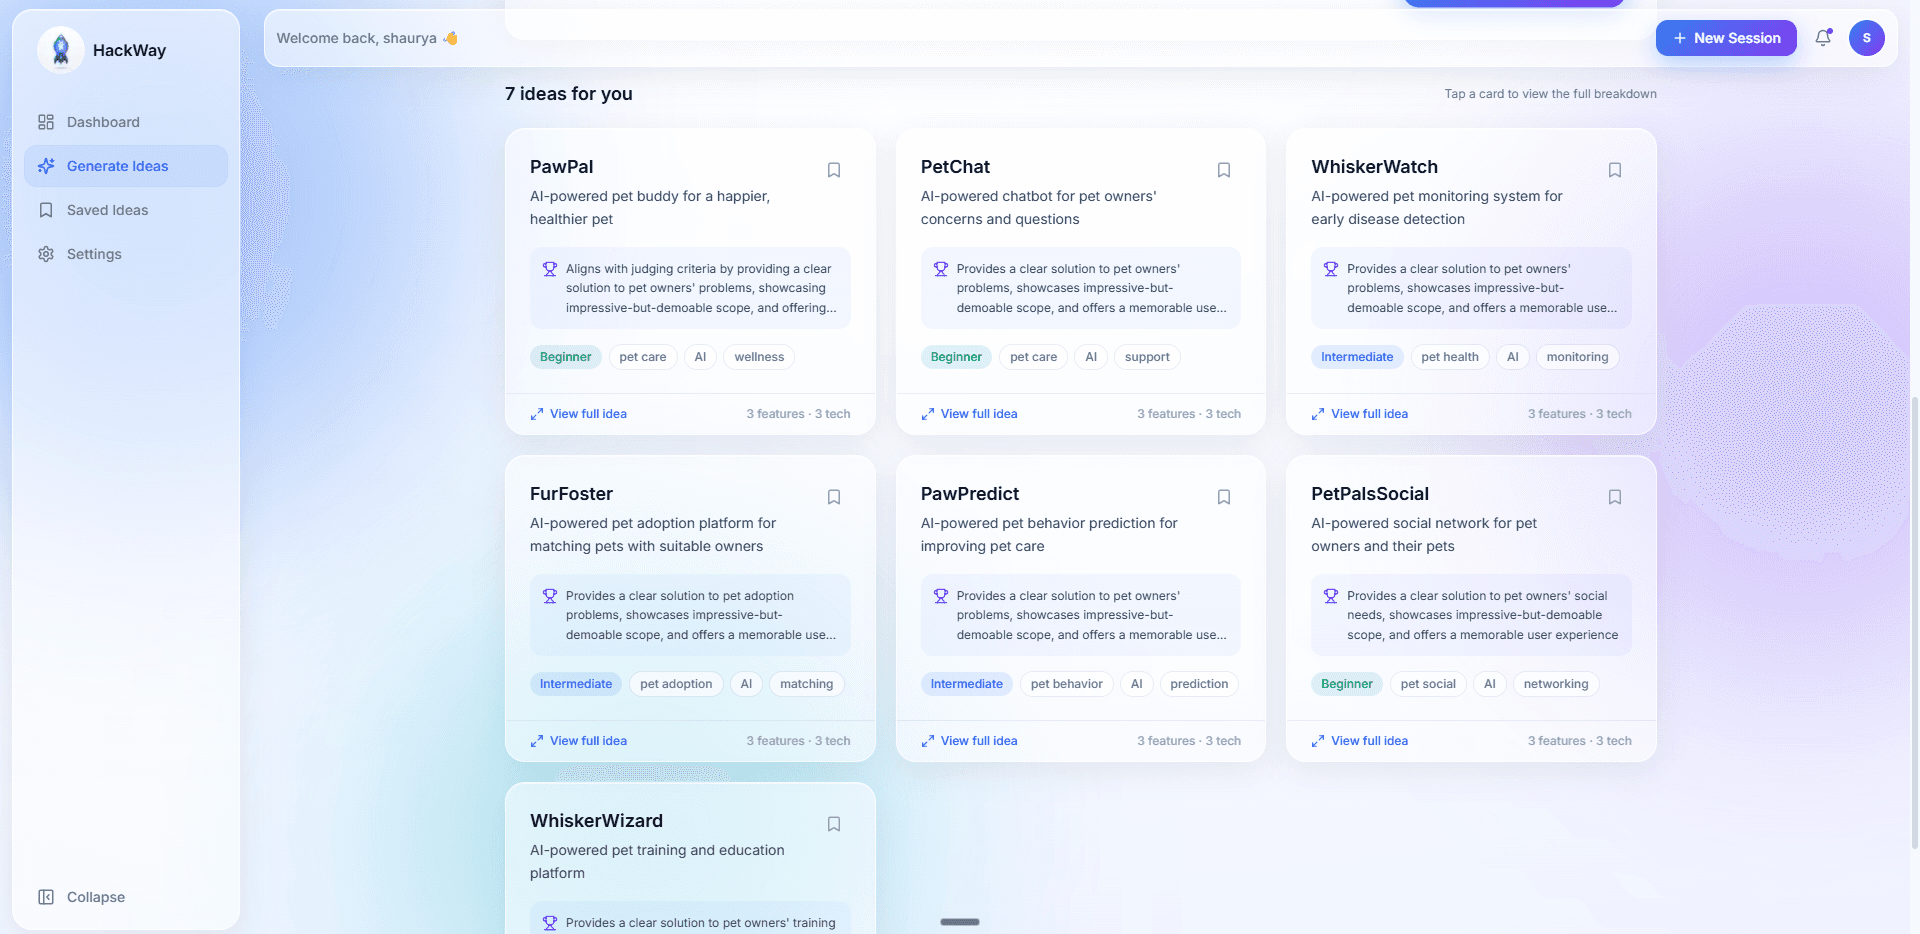
Task: Start a New Session
Action: (1726, 38)
